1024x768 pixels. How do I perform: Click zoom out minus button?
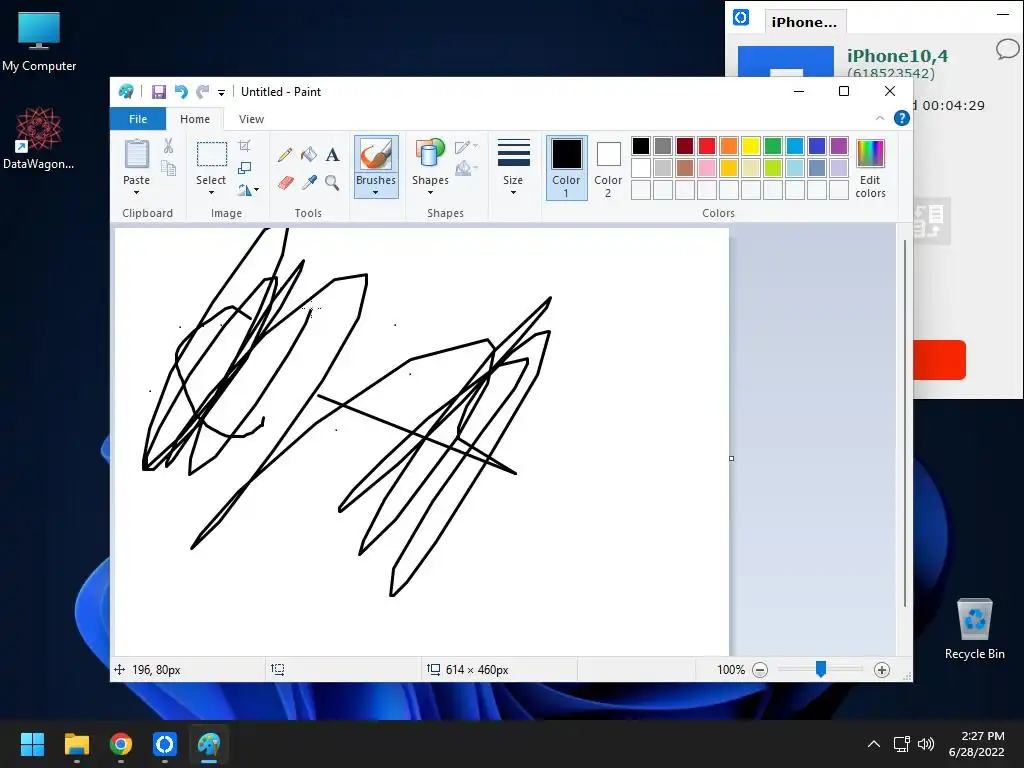[x=760, y=669]
